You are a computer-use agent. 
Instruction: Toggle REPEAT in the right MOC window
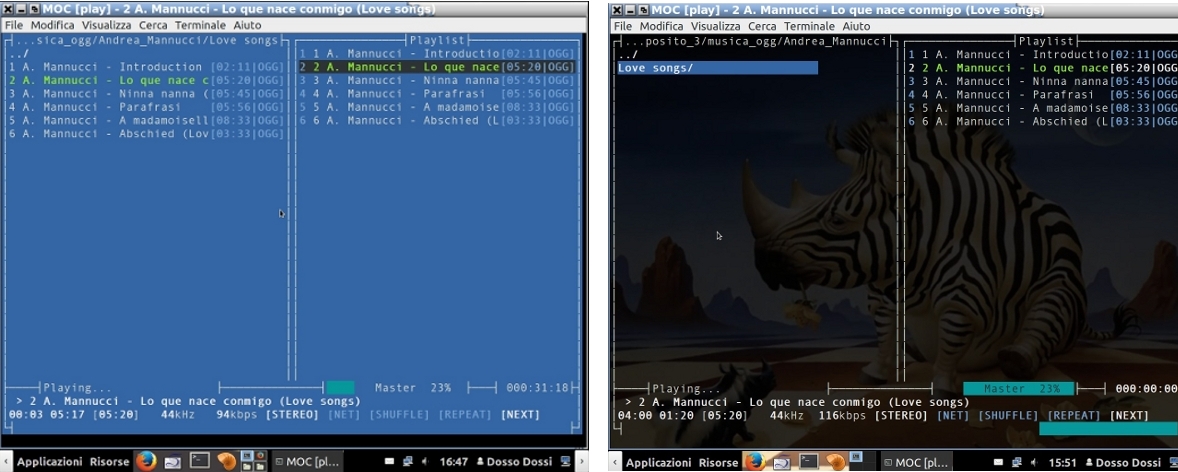coord(1074,416)
